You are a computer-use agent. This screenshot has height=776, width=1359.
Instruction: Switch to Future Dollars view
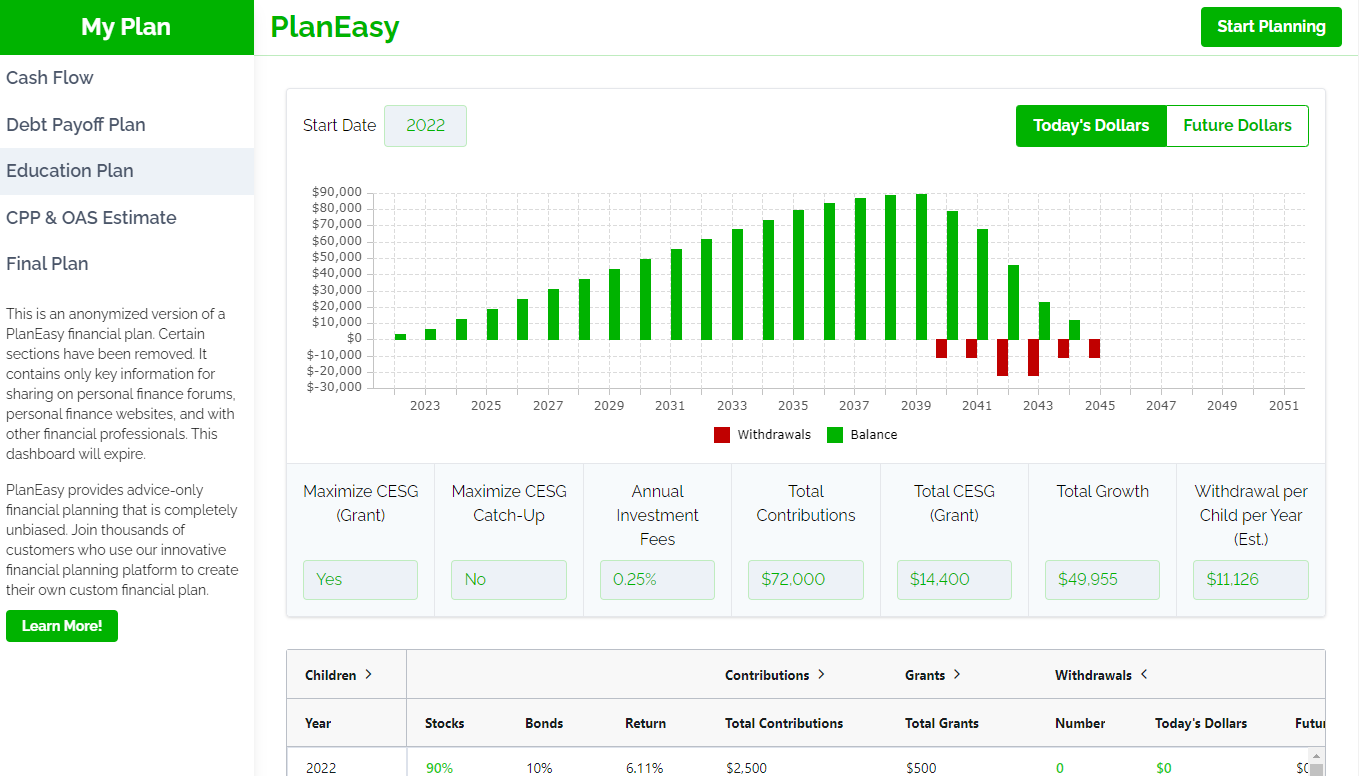coord(1237,126)
